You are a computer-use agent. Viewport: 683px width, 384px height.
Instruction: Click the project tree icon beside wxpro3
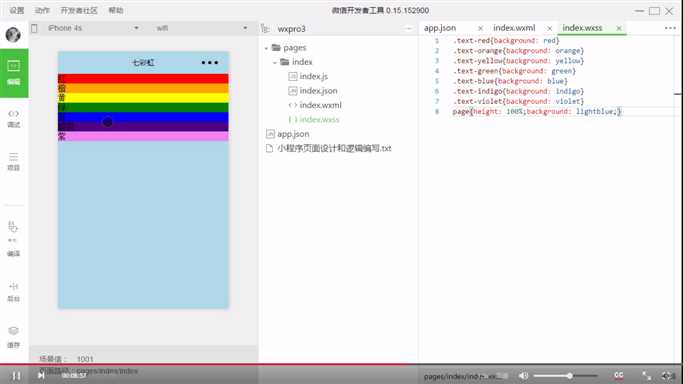(x=265, y=29)
